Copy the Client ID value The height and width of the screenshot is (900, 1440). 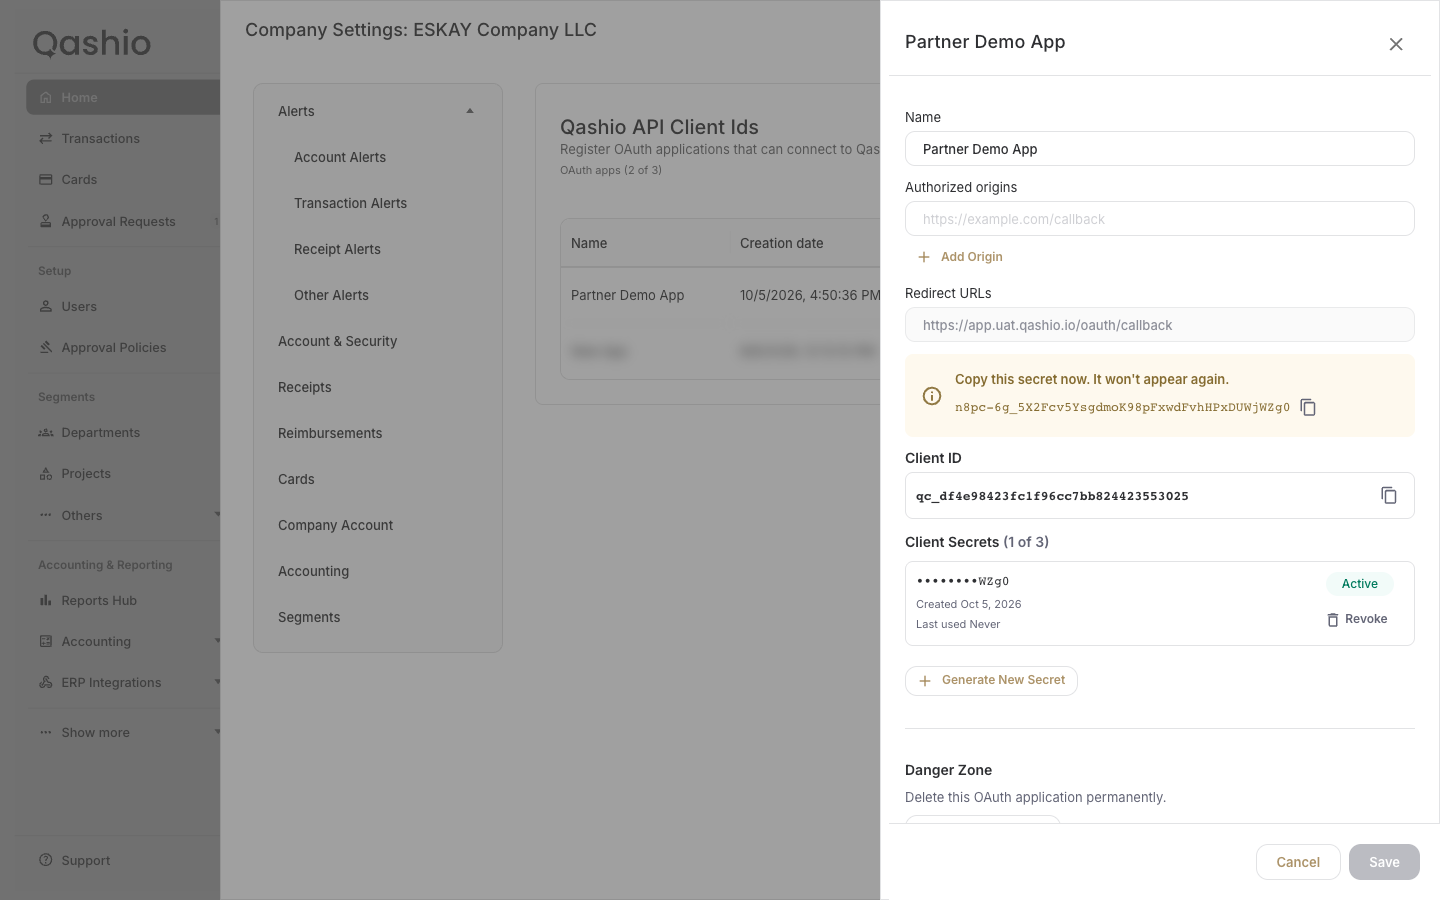pos(1389,495)
